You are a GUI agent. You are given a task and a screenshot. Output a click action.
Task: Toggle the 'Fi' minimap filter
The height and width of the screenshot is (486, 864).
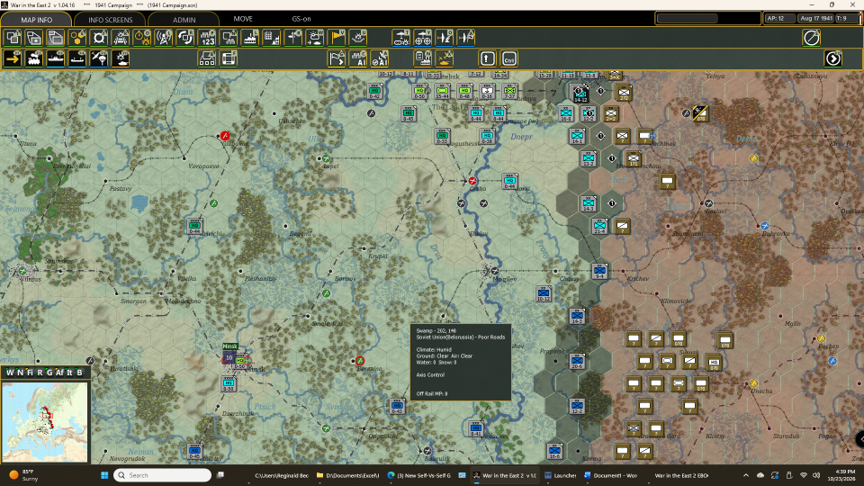pyautogui.click(x=30, y=372)
